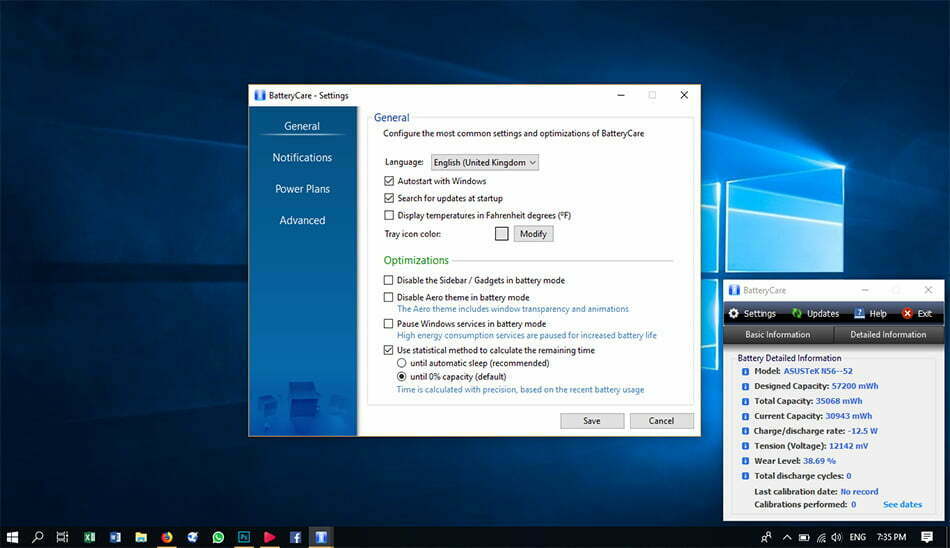This screenshot has width=950, height=548.
Task: Open the volume tray icon
Action: 837,537
